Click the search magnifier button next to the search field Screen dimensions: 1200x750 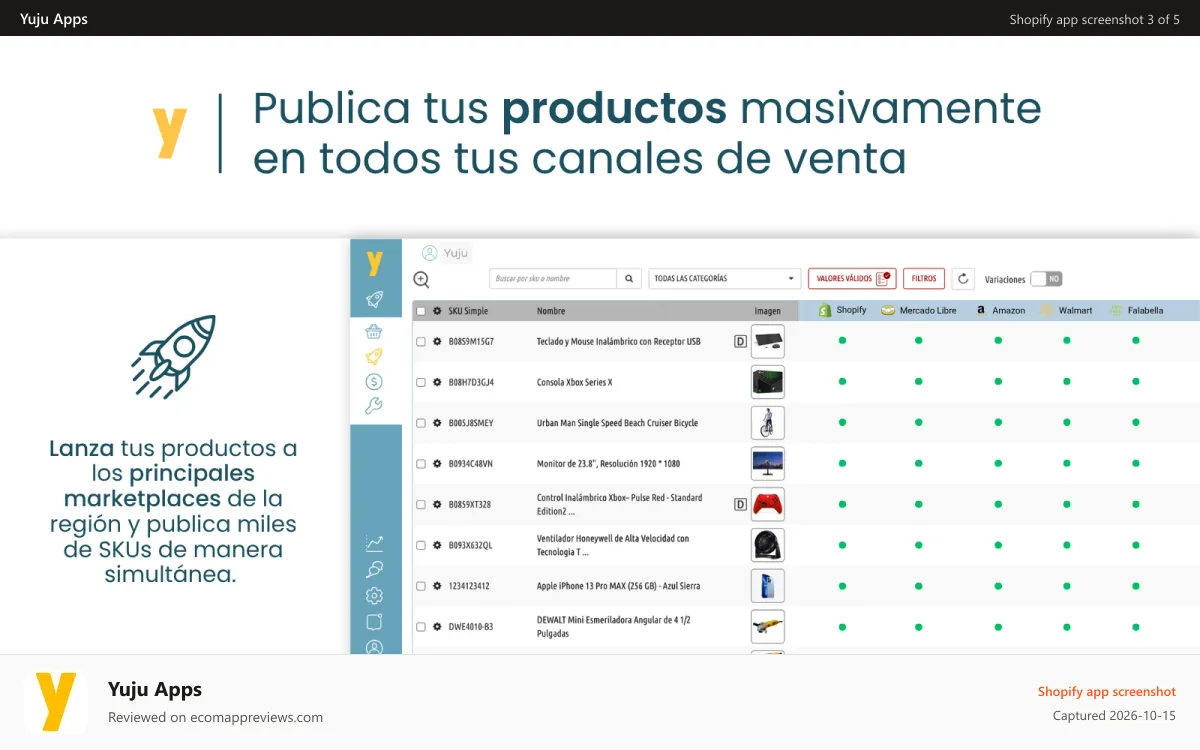point(630,279)
